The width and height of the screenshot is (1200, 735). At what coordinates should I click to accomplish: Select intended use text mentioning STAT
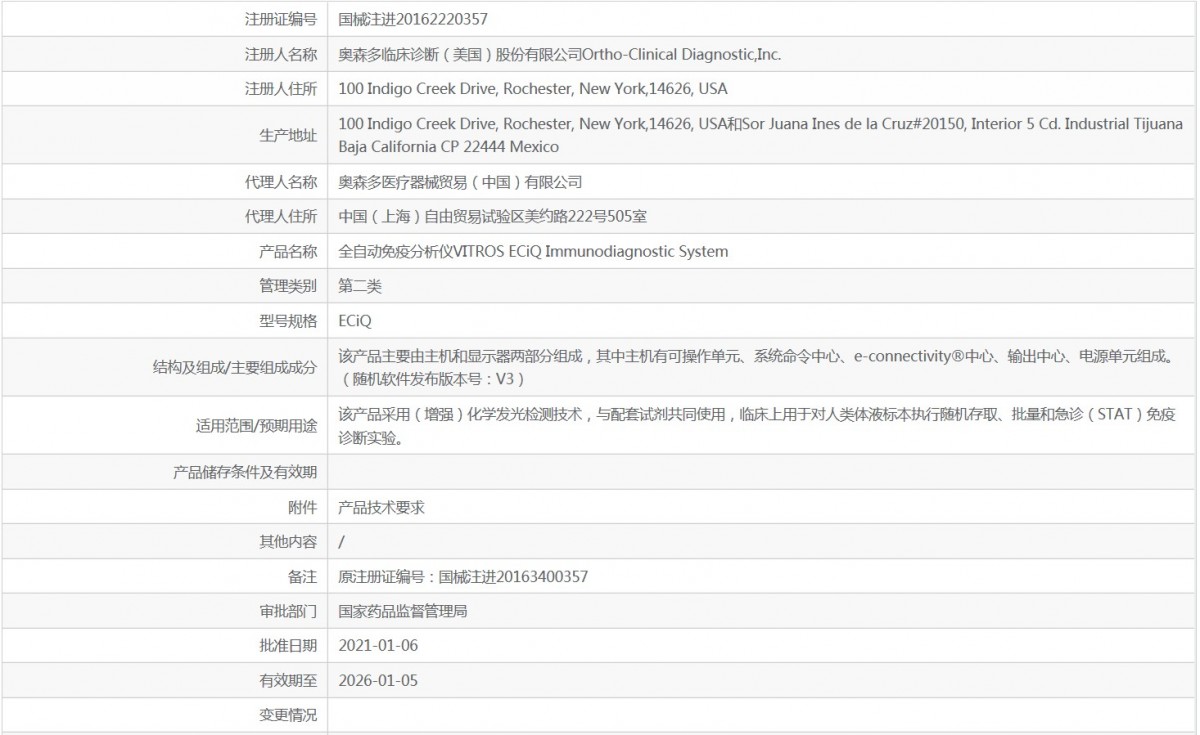[755, 425]
